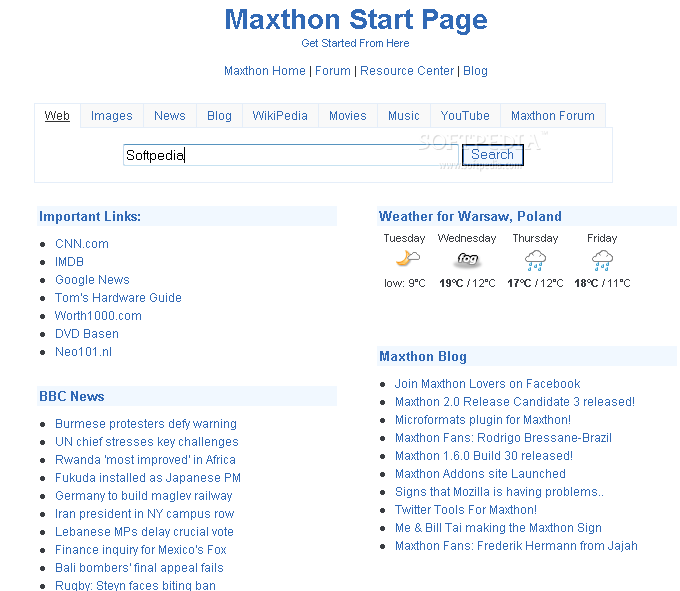Open Bali bombers' final appeal fails
Screen dimensions: 680x591
139,568
